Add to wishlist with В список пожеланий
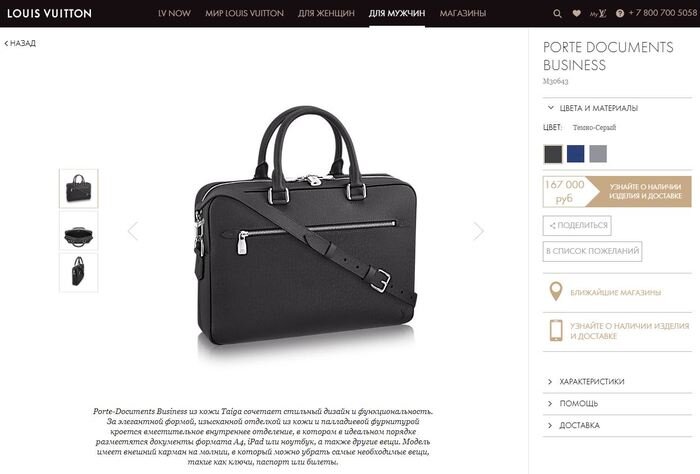 (592, 251)
